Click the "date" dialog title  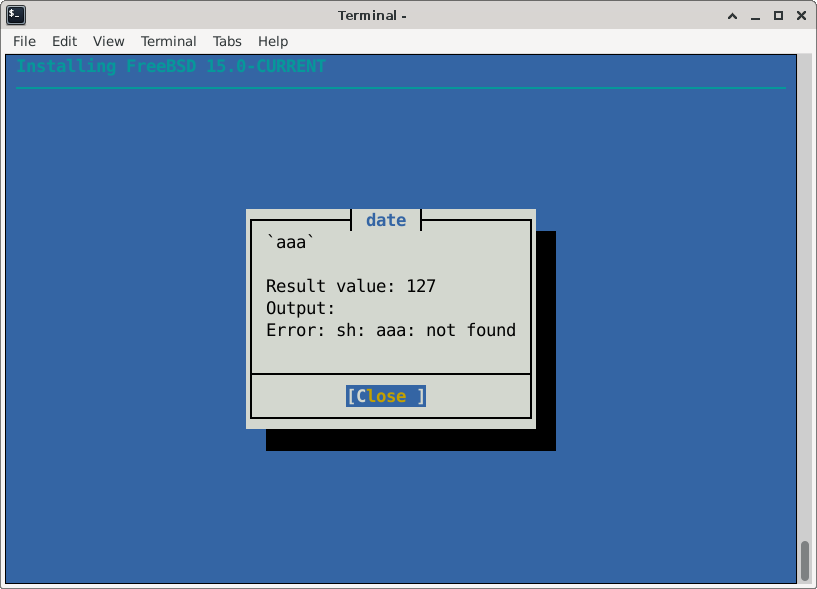(x=386, y=220)
